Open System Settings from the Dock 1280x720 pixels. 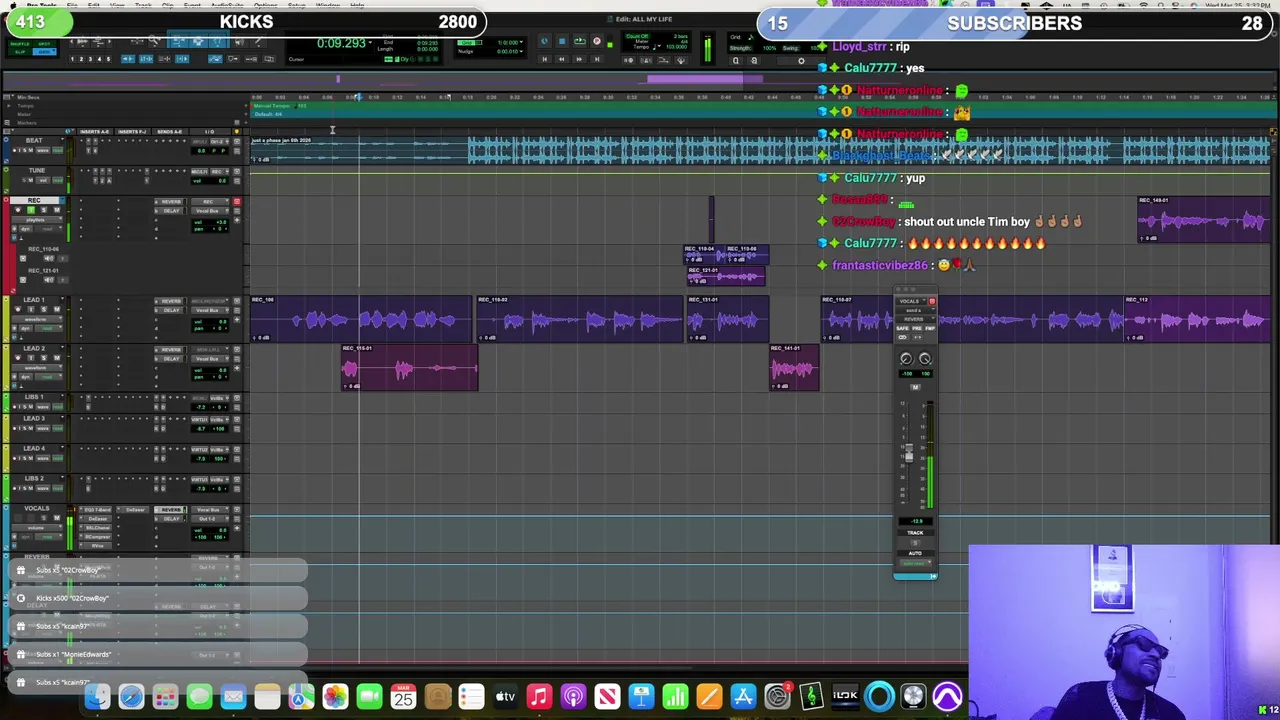tap(777, 696)
